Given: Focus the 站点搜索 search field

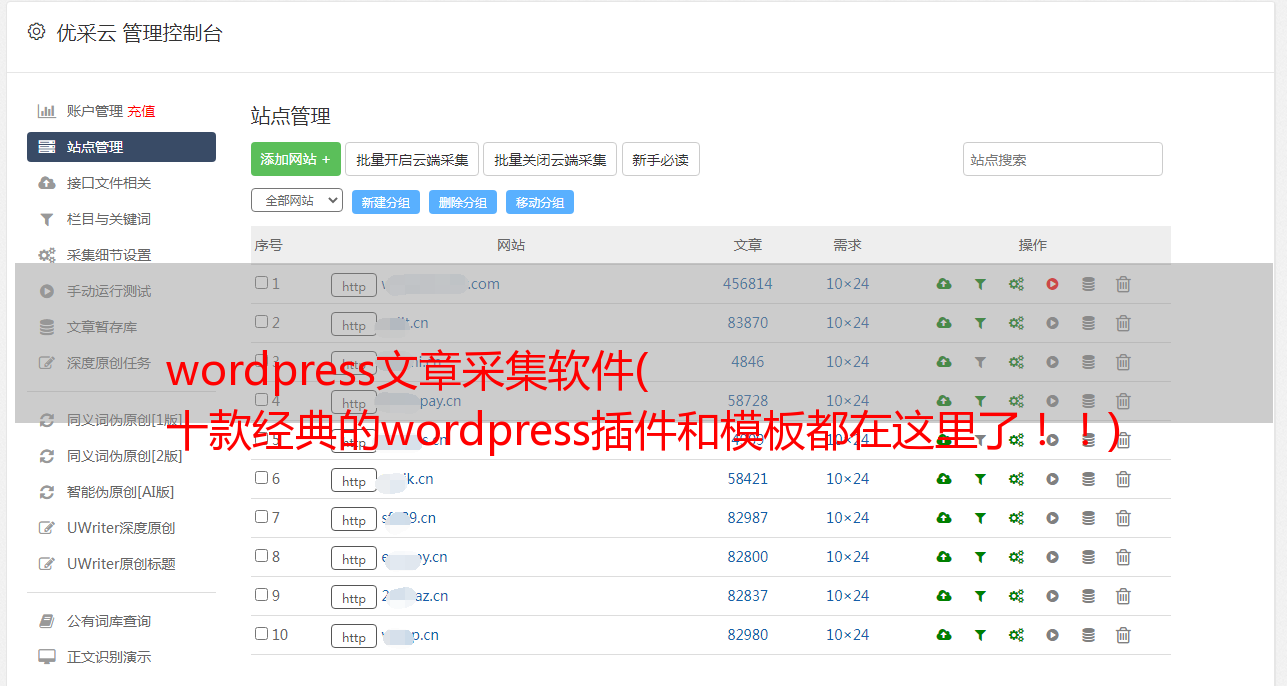Looking at the screenshot, I should [x=1063, y=159].
